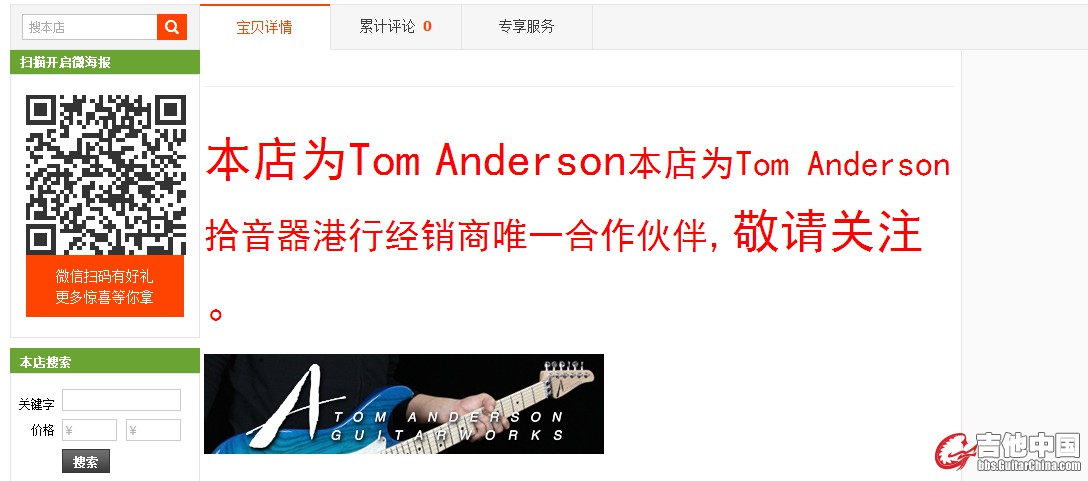Viewport: 1088px width, 481px height.
Task: Select the 专享服务 tab
Action: [x=527, y=26]
